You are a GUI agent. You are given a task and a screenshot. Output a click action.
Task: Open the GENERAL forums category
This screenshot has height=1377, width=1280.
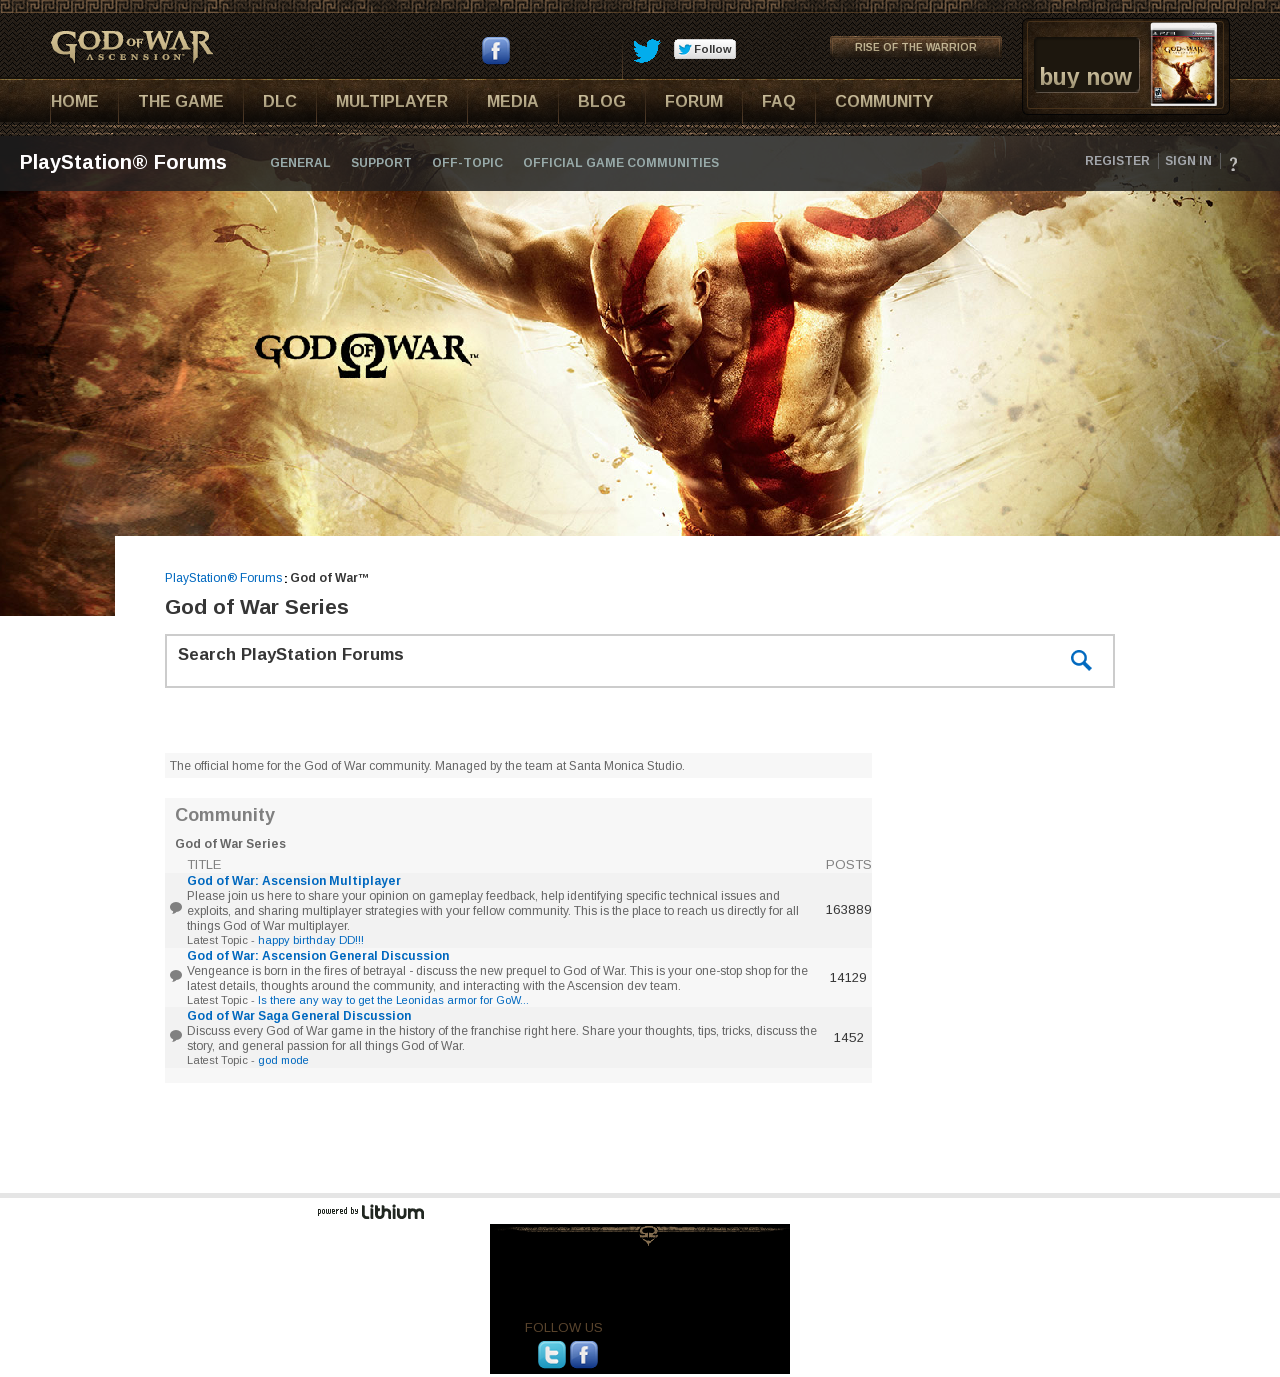pyautogui.click(x=300, y=163)
